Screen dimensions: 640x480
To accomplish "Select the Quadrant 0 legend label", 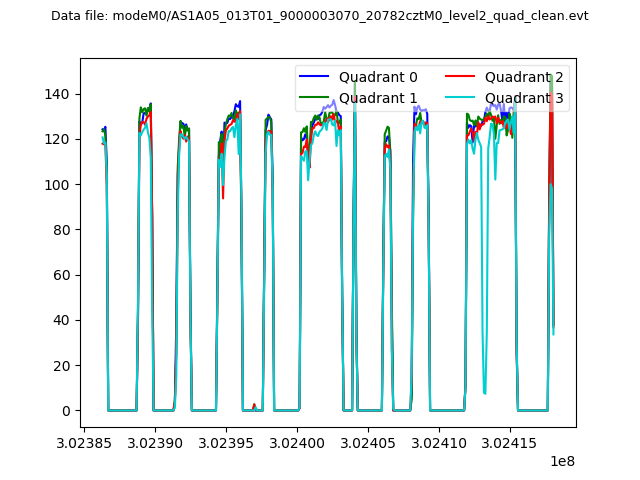I will tap(378, 77).
